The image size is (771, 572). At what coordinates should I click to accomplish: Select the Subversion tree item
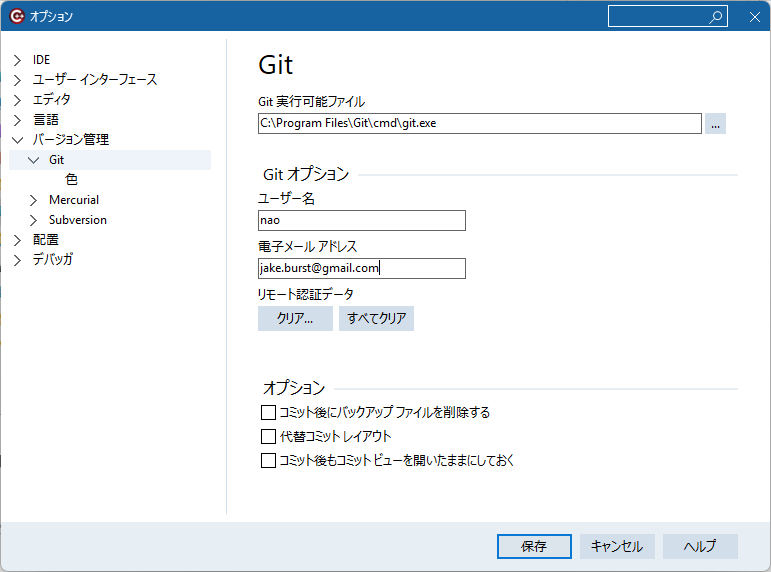(x=78, y=220)
